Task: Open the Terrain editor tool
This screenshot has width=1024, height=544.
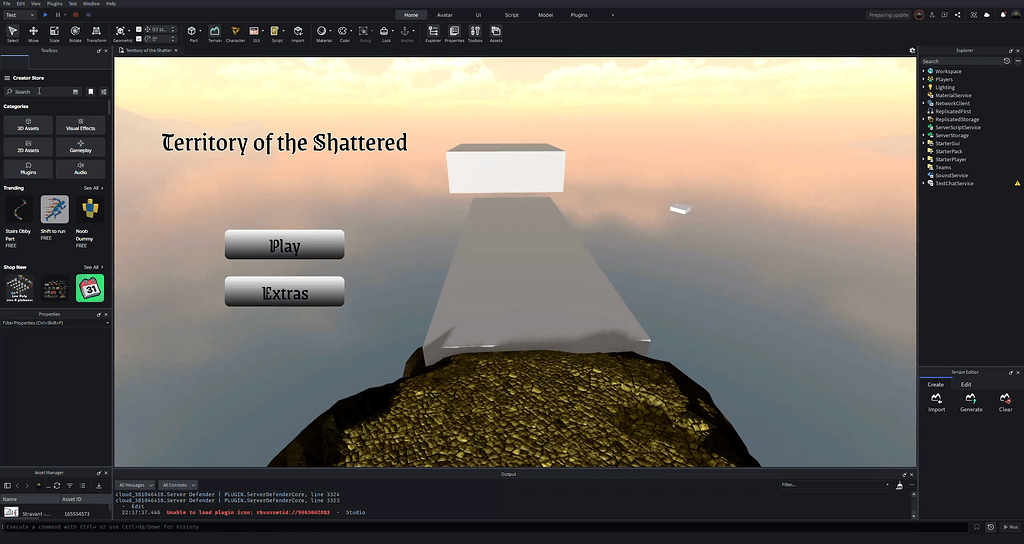Action: tap(214, 34)
